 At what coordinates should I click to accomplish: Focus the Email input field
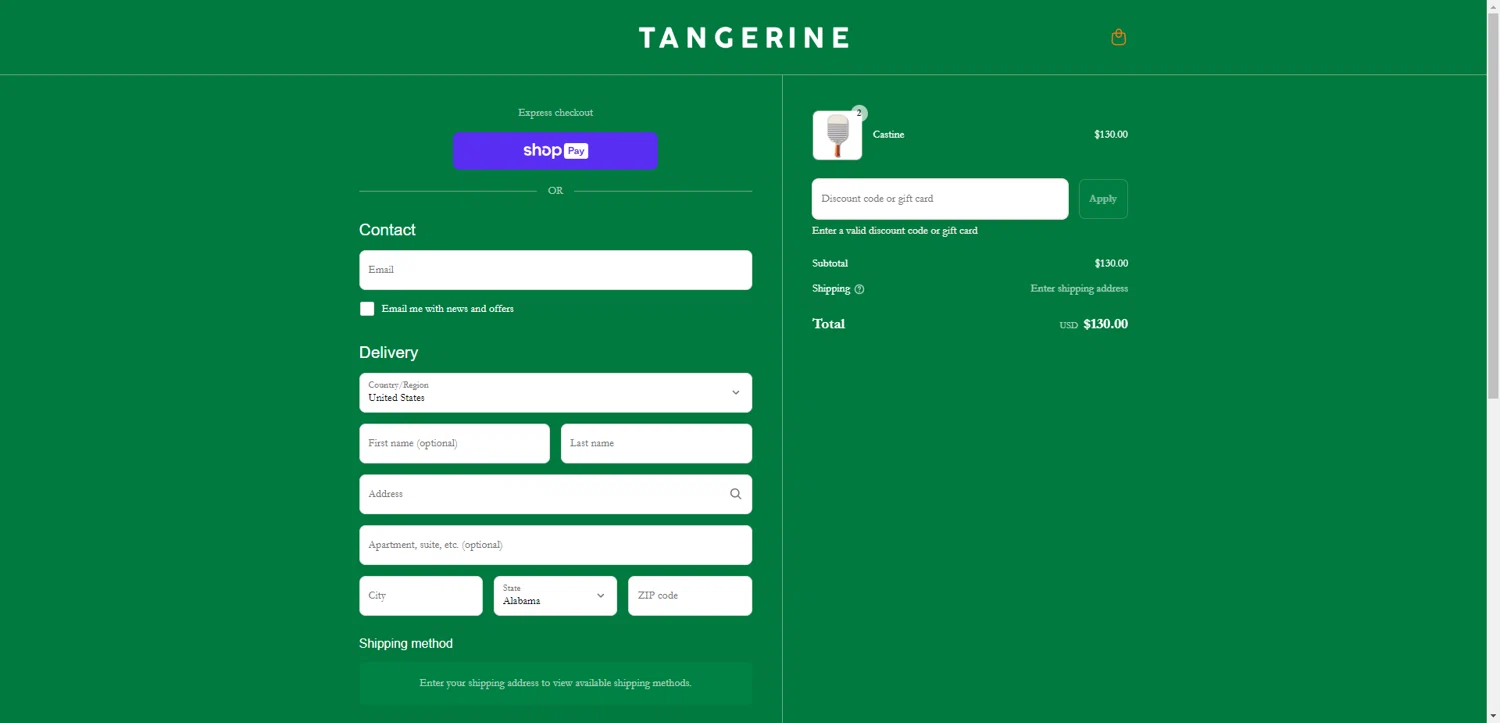555,270
